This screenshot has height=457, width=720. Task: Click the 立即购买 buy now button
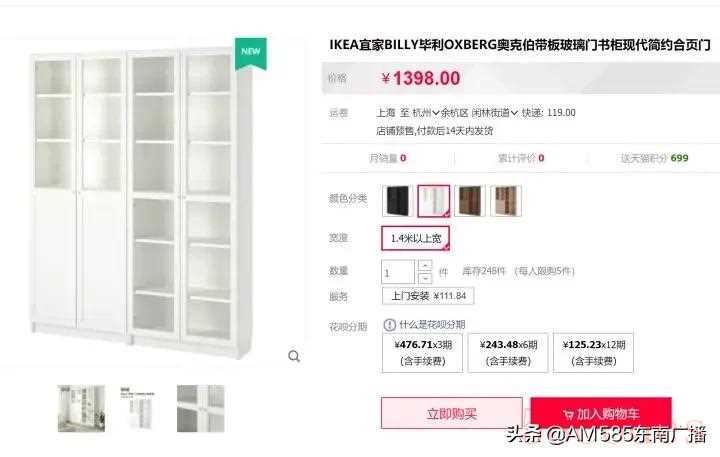452,413
